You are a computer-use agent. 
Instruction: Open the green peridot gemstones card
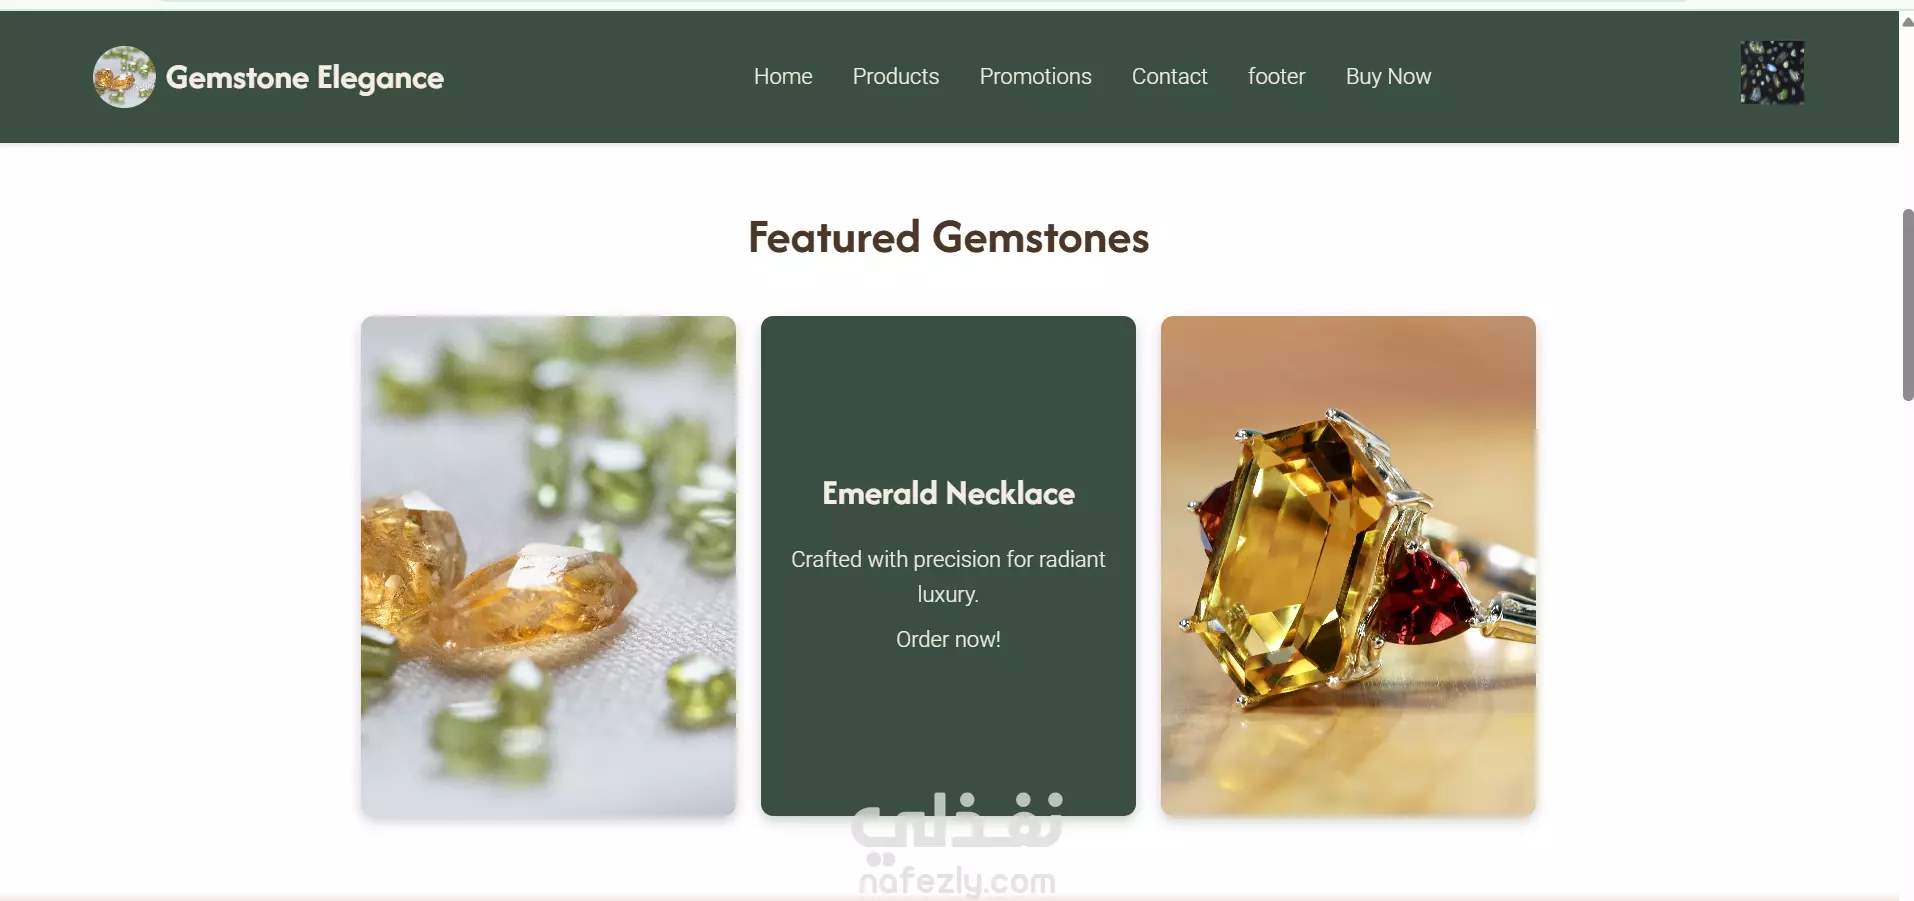[x=548, y=566]
